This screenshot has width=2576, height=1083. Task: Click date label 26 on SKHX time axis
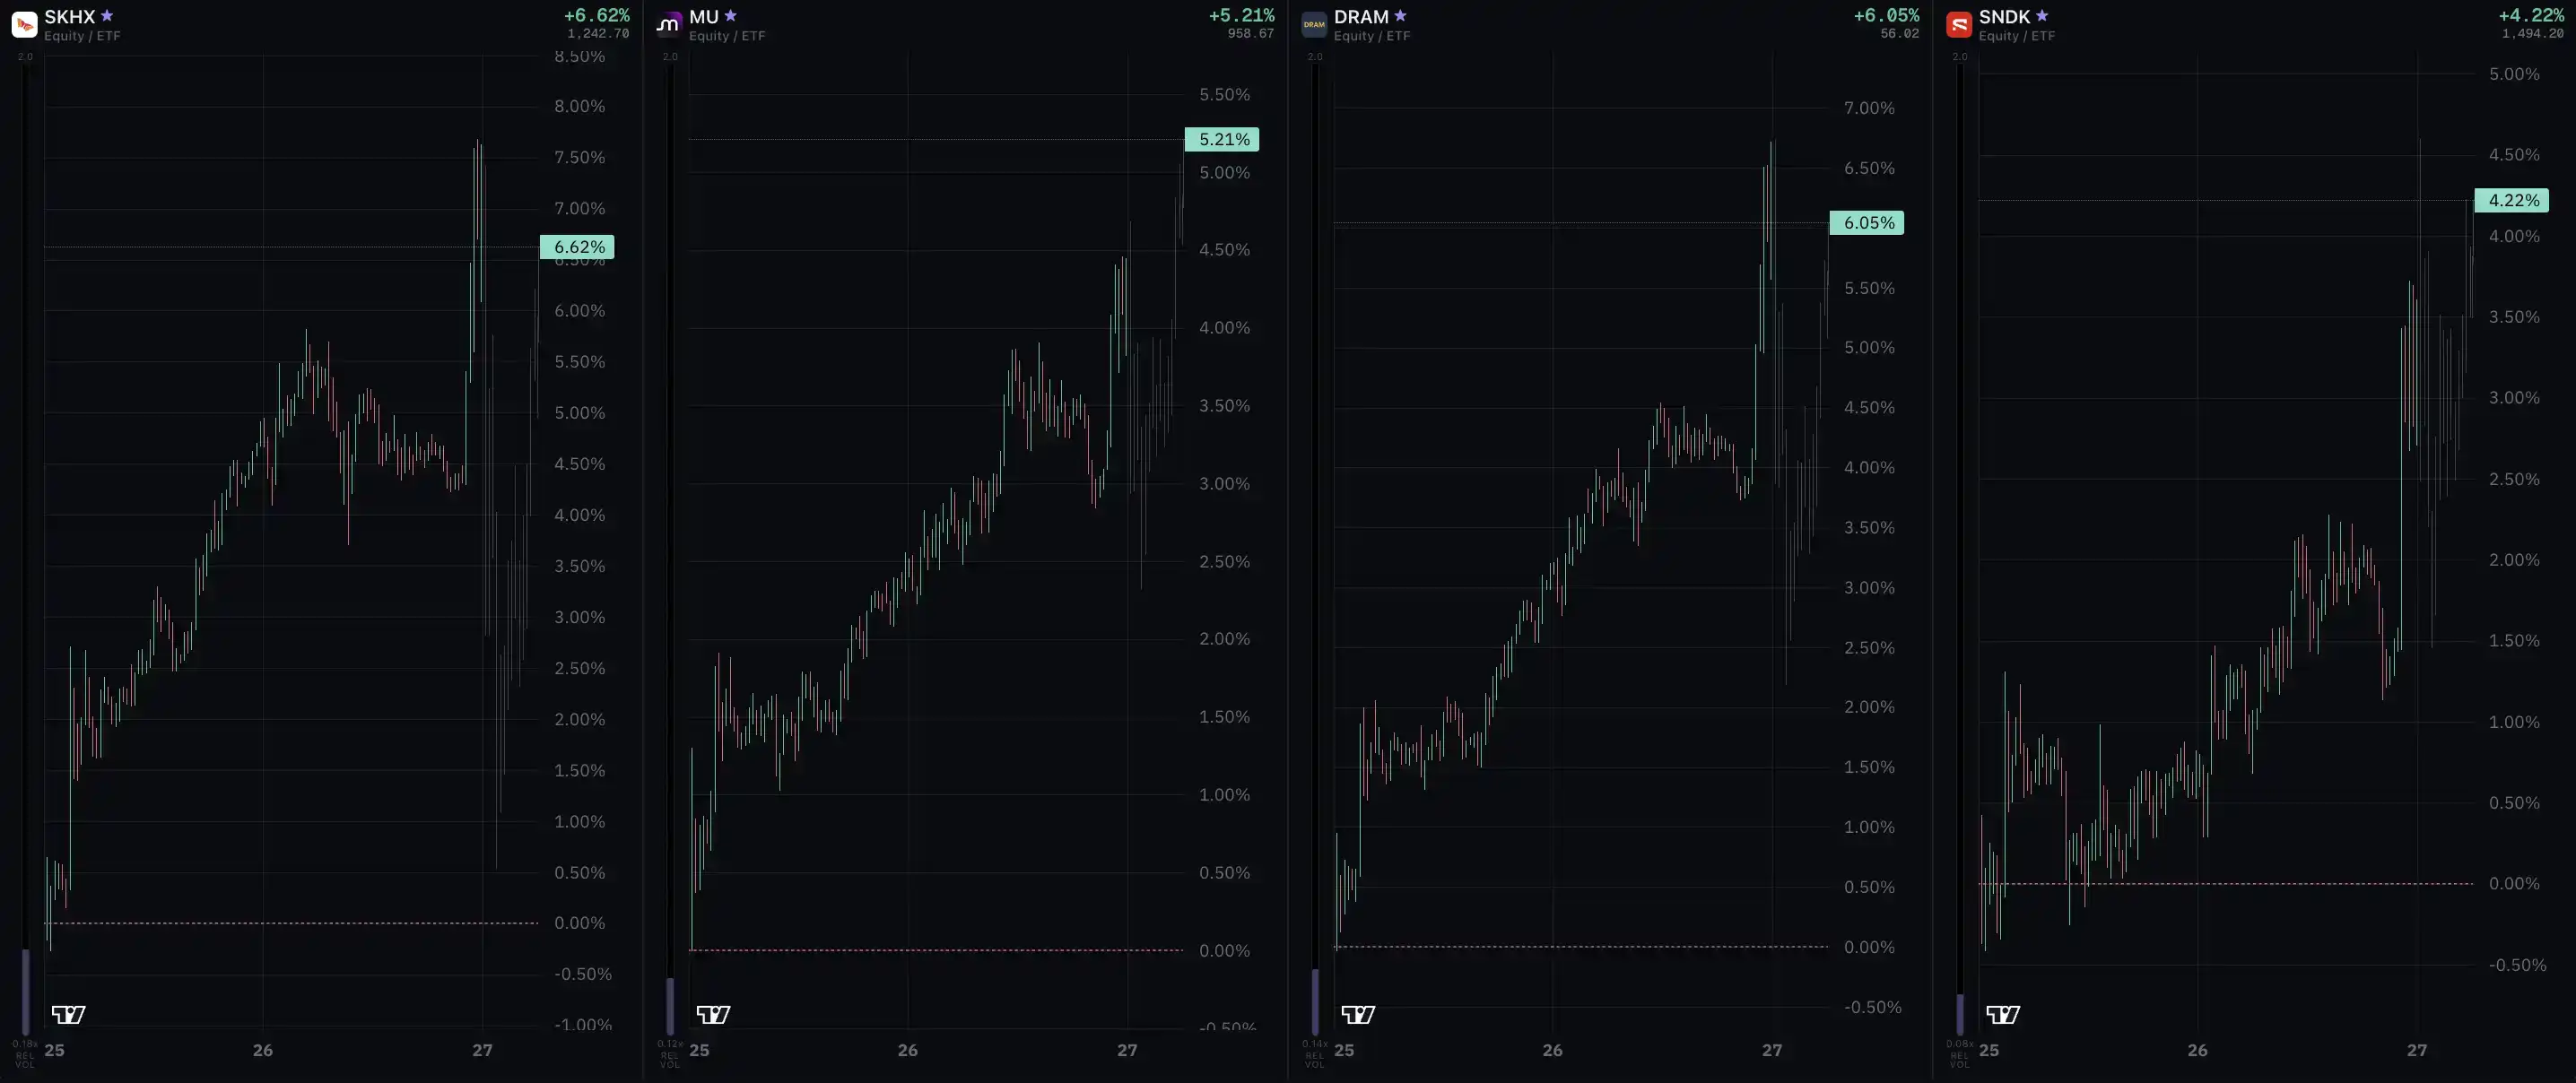263,1050
